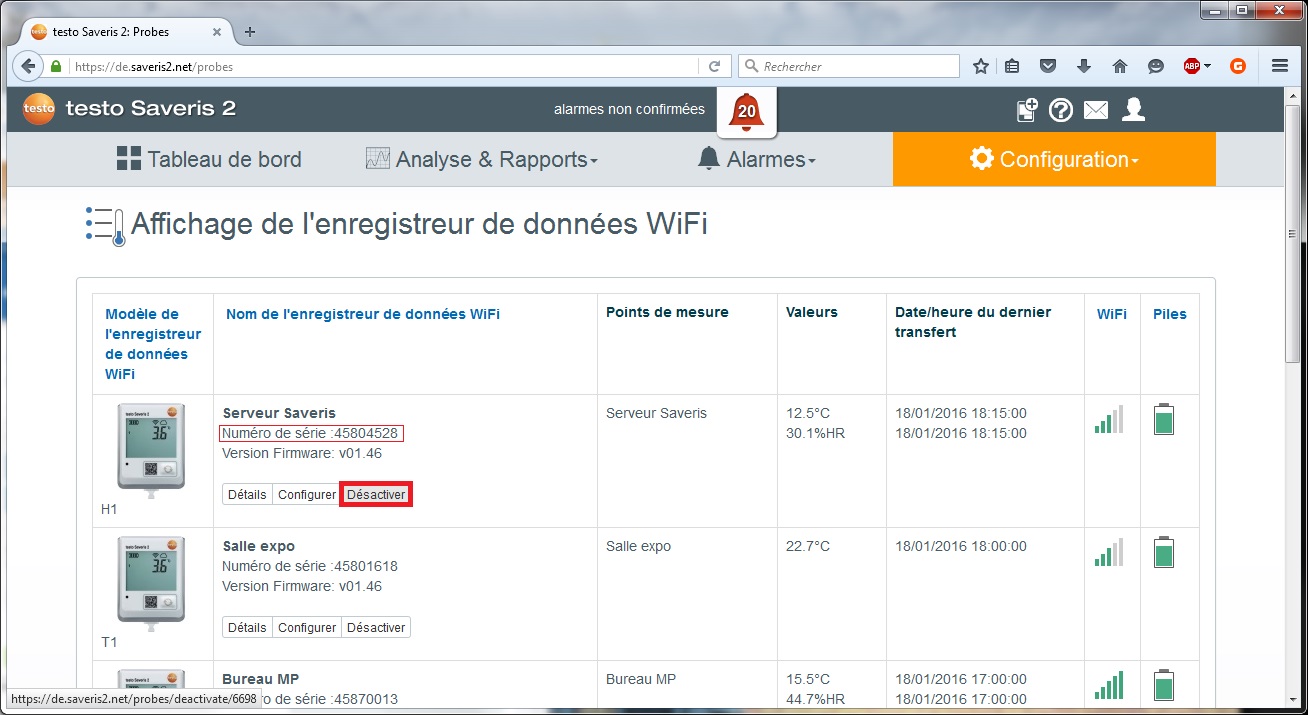
Task: Click the 18/01/2016 18:00:00 transfer date
Action: tap(961, 546)
